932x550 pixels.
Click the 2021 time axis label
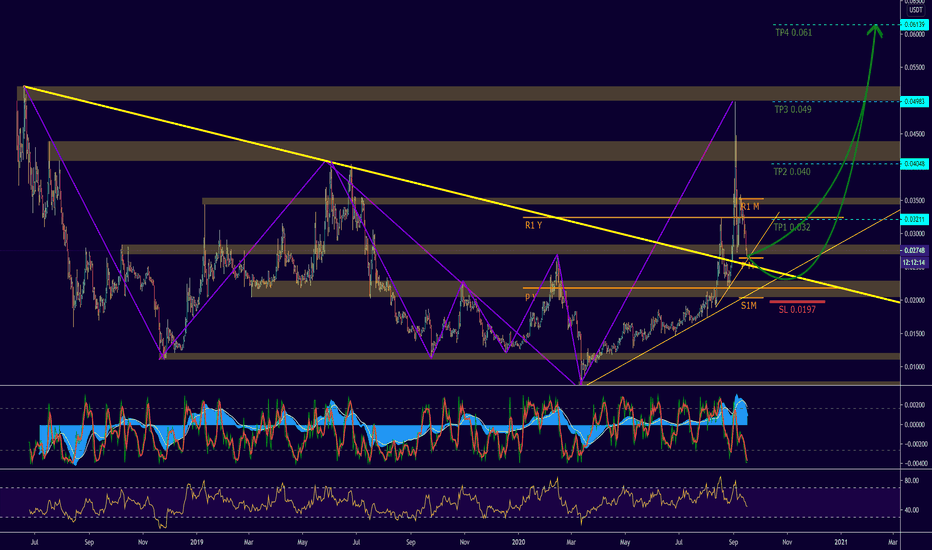coord(840,542)
